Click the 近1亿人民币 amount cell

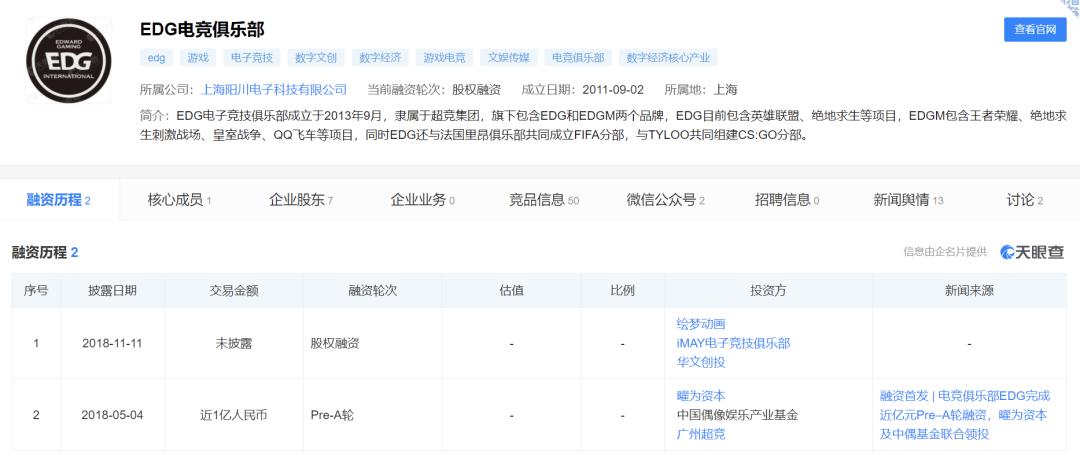point(233,415)
